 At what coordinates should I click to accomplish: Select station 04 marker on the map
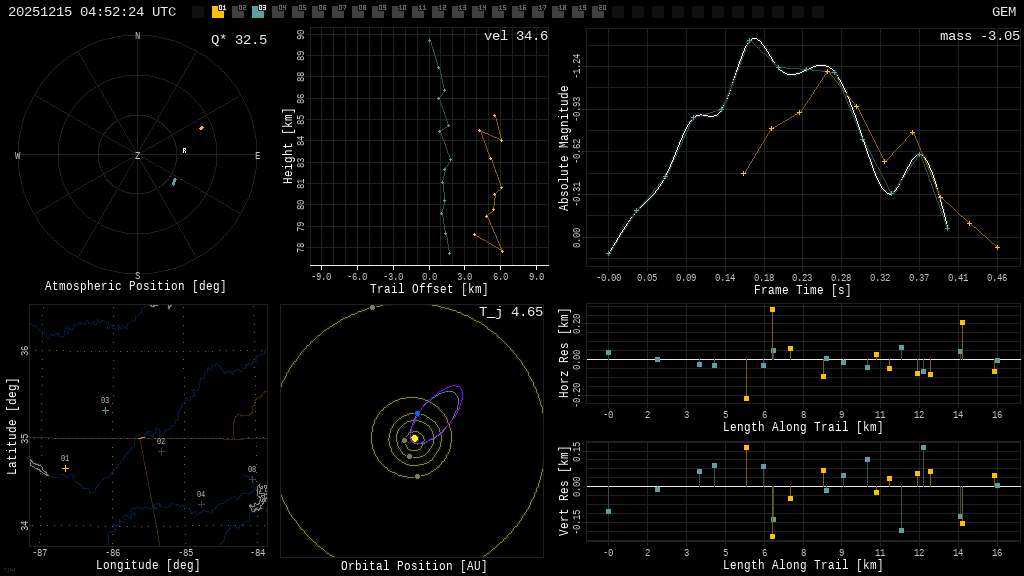[201, 504]
